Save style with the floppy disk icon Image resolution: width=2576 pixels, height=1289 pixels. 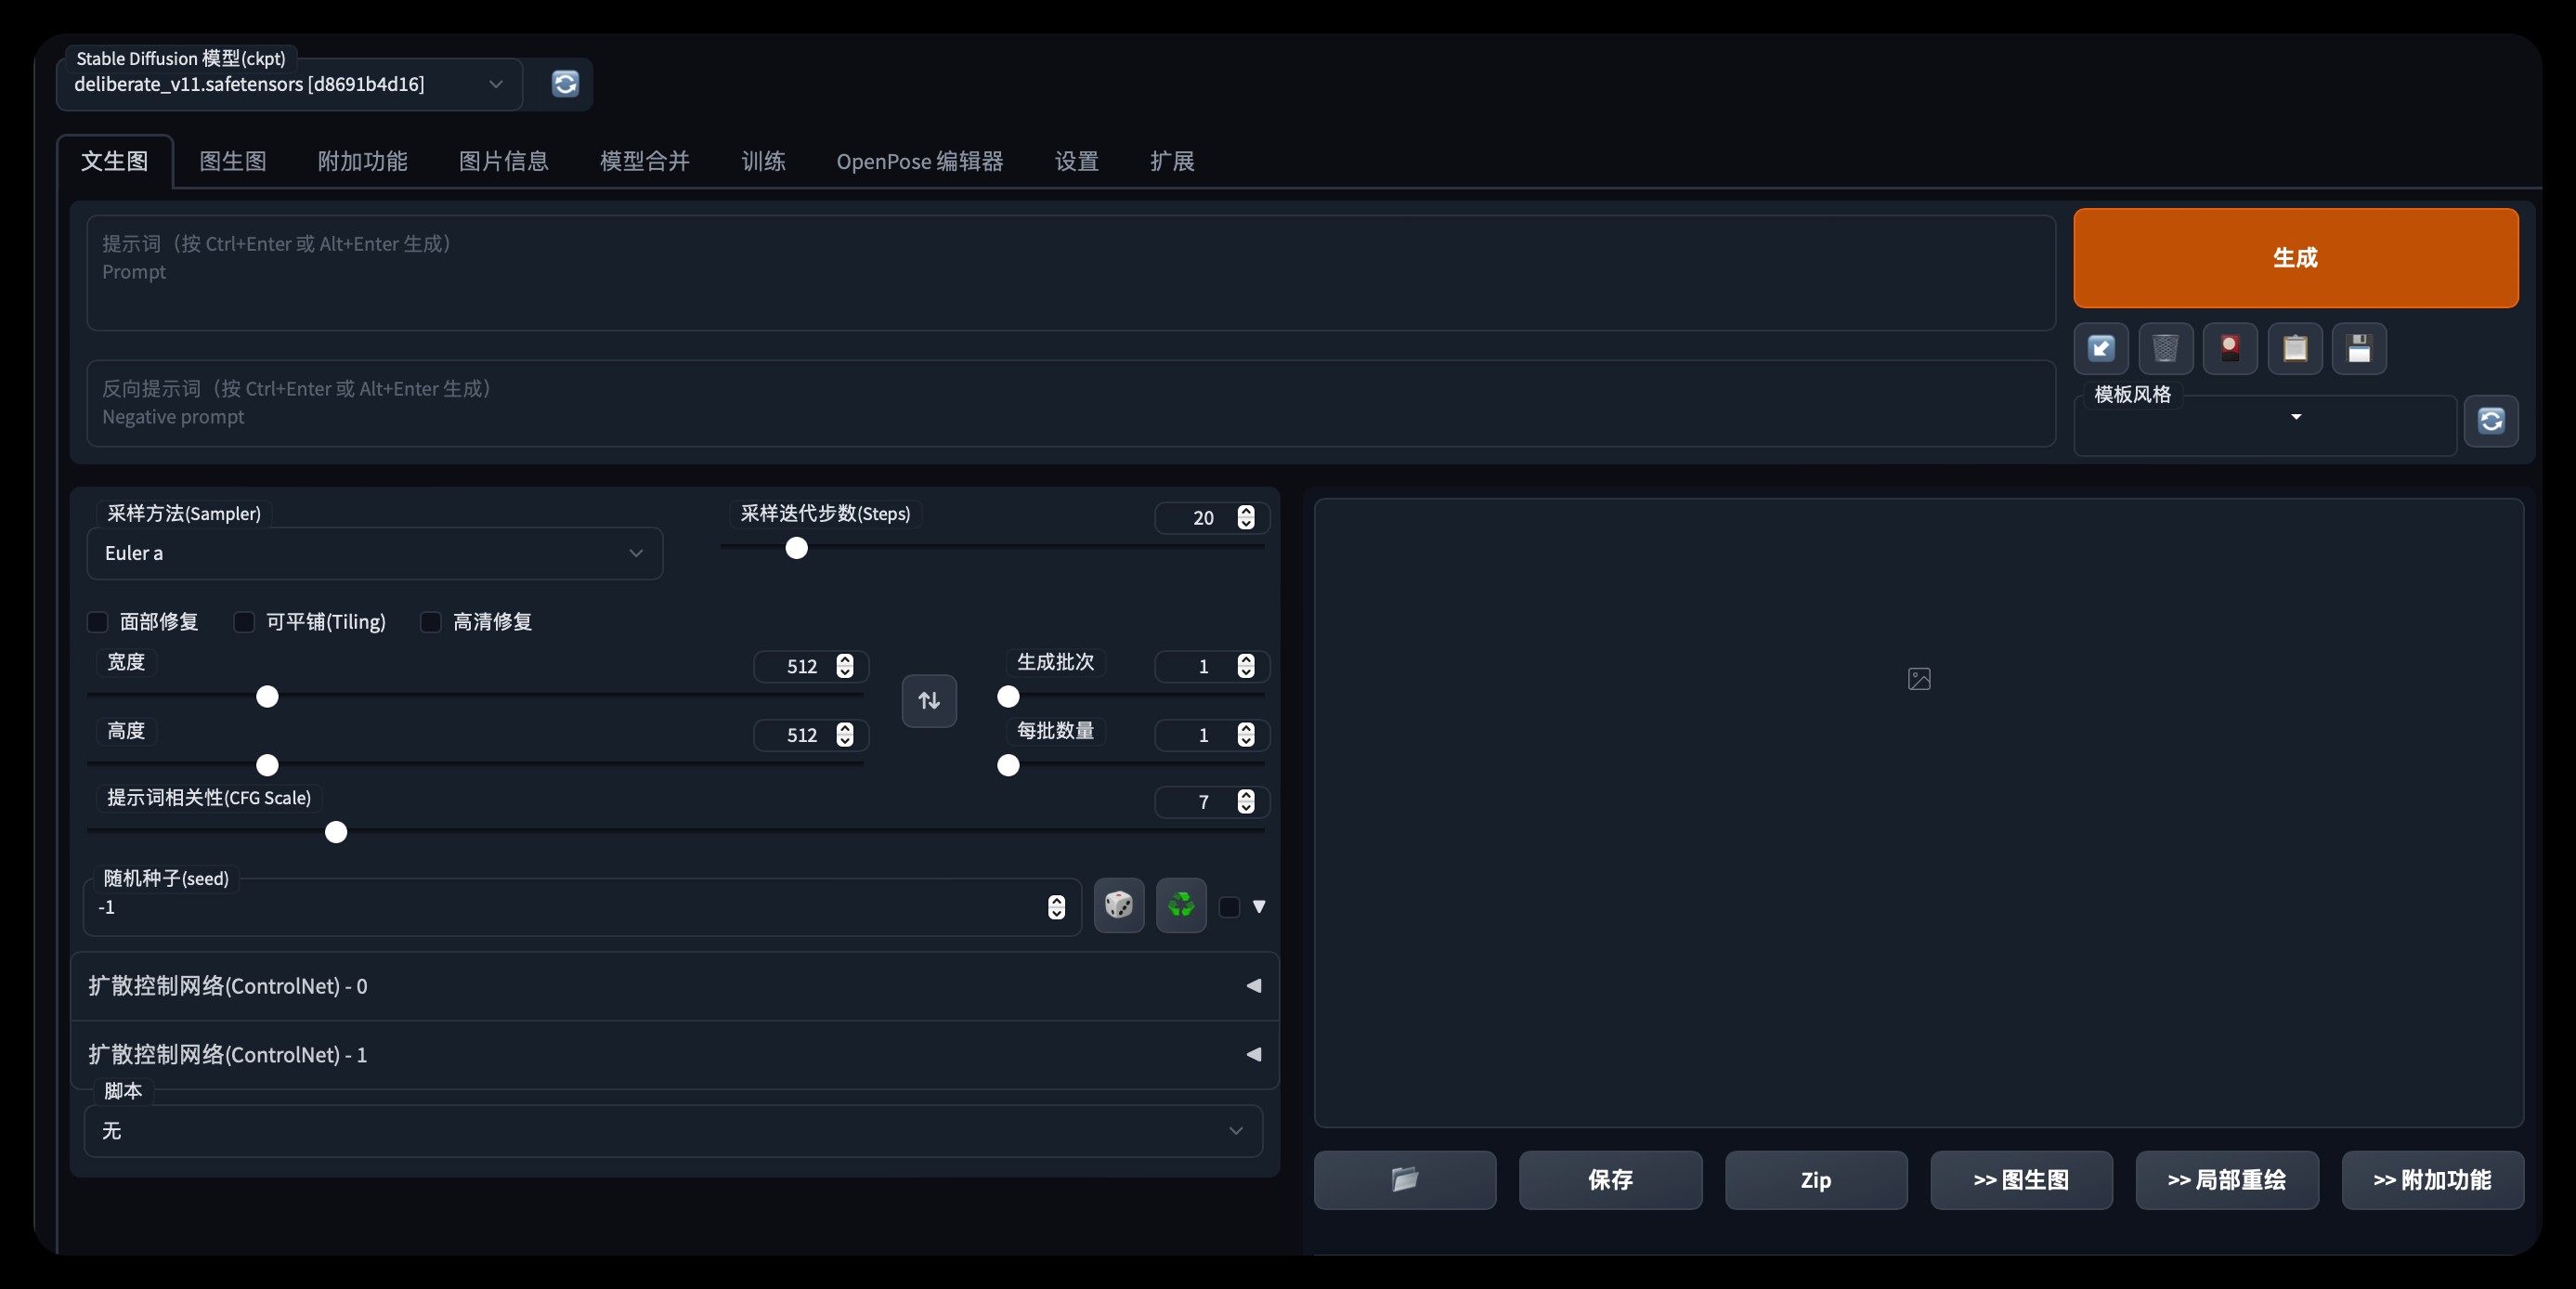click(2359, 348)
